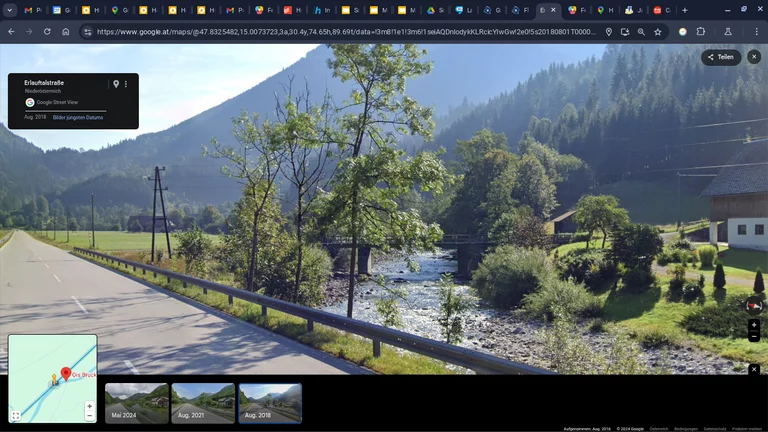
Task: Open the three-dot menu in the Erlauftalstraße card
Action: [126, 84]
